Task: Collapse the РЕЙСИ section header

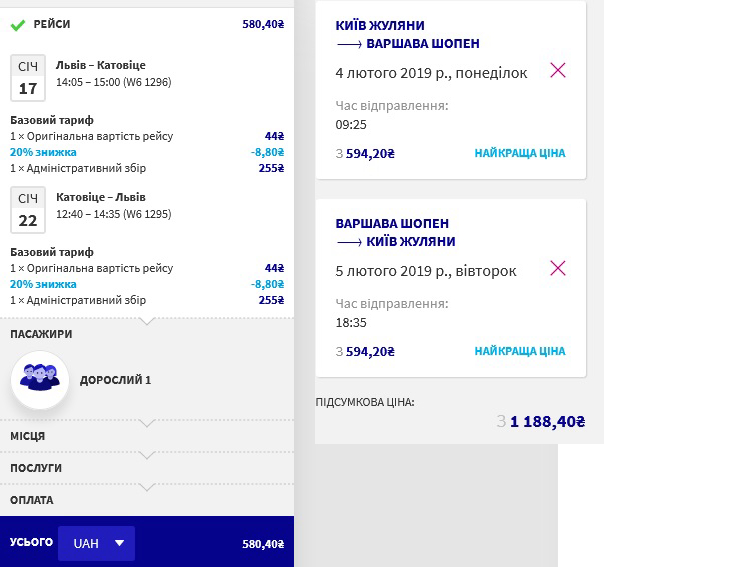Action: tap(147, 24)
